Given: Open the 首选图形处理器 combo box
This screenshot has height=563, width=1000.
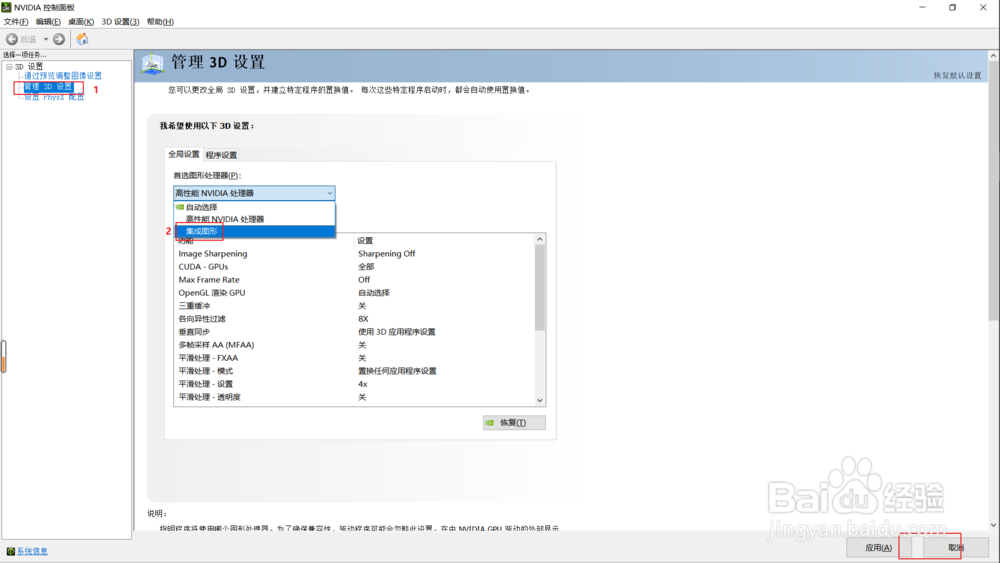Looking at the screenshot, I should [x=254, y=193].
